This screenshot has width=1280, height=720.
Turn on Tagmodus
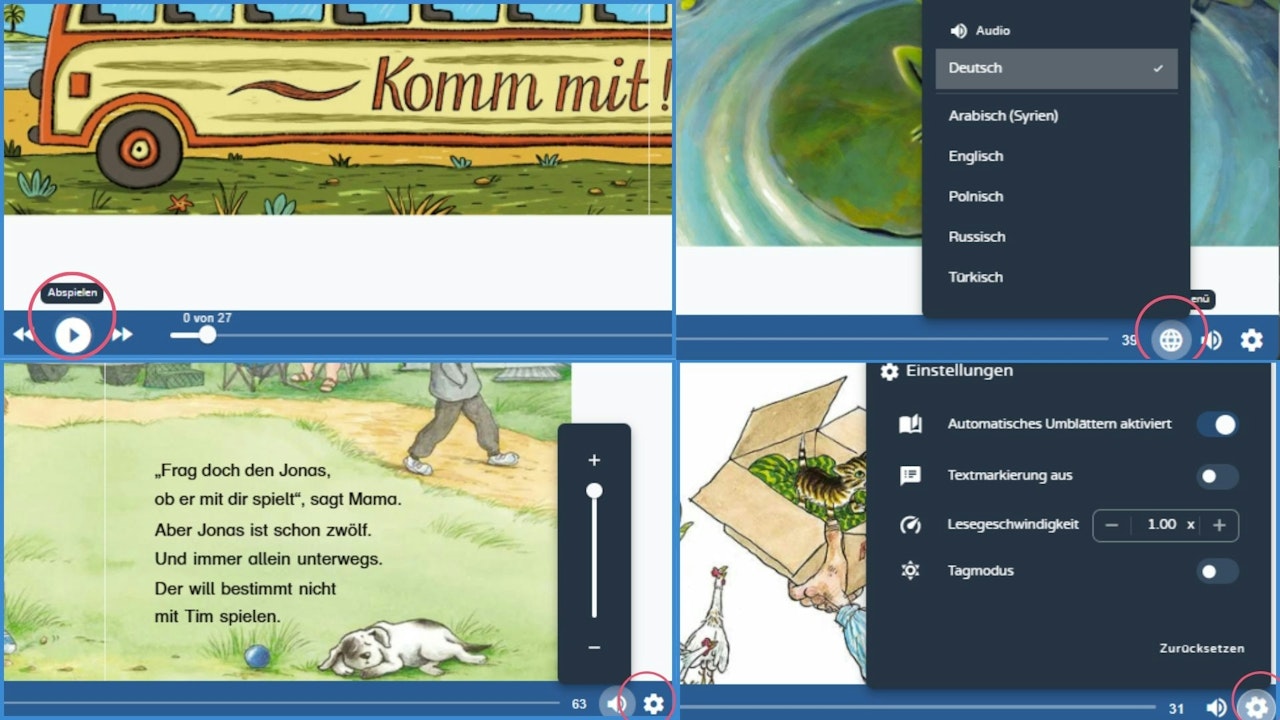click(x=1217, y=571)
